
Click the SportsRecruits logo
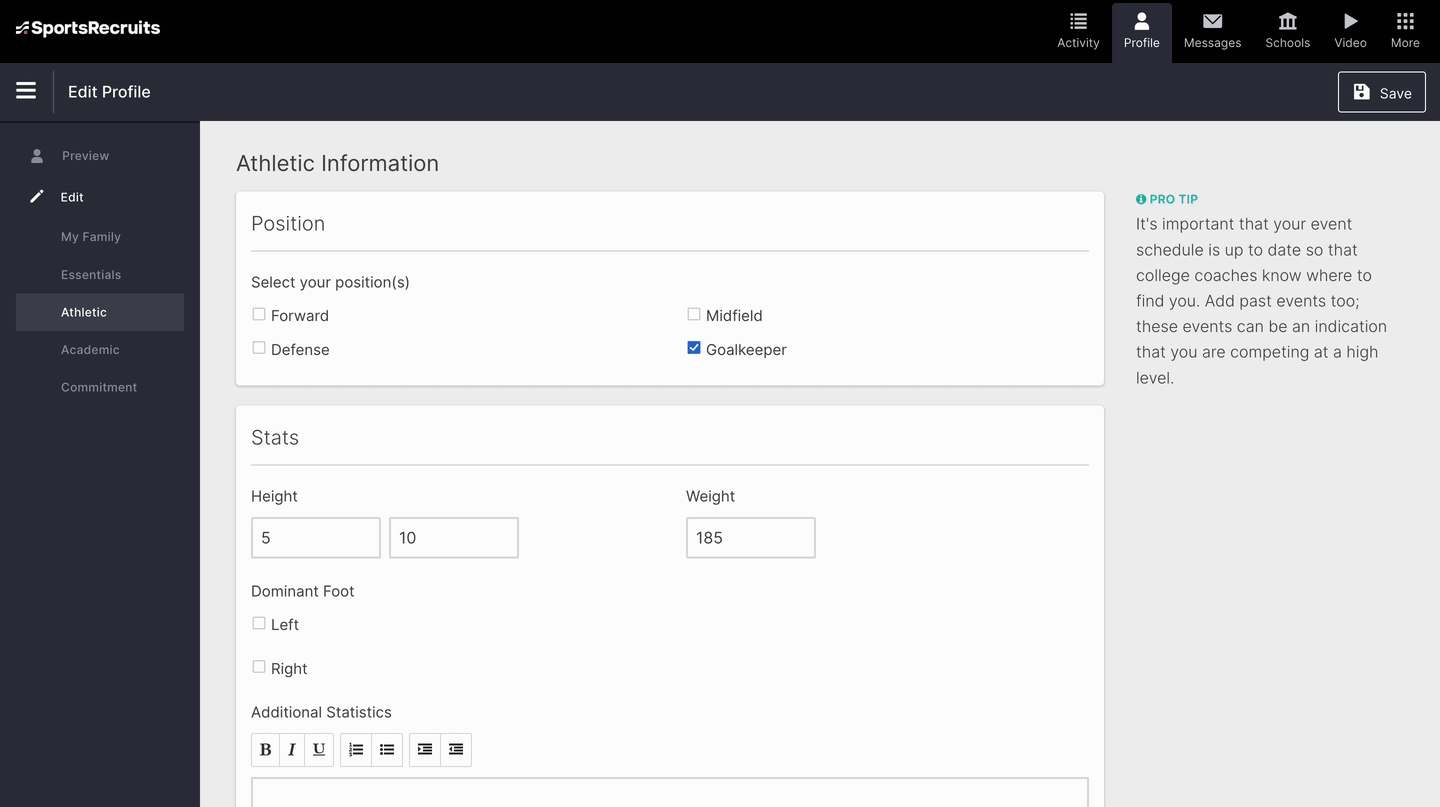coord(88,28)
